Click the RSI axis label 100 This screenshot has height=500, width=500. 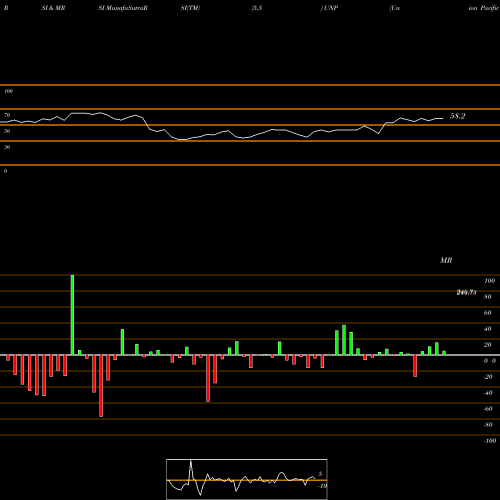[x=8, y=91]
